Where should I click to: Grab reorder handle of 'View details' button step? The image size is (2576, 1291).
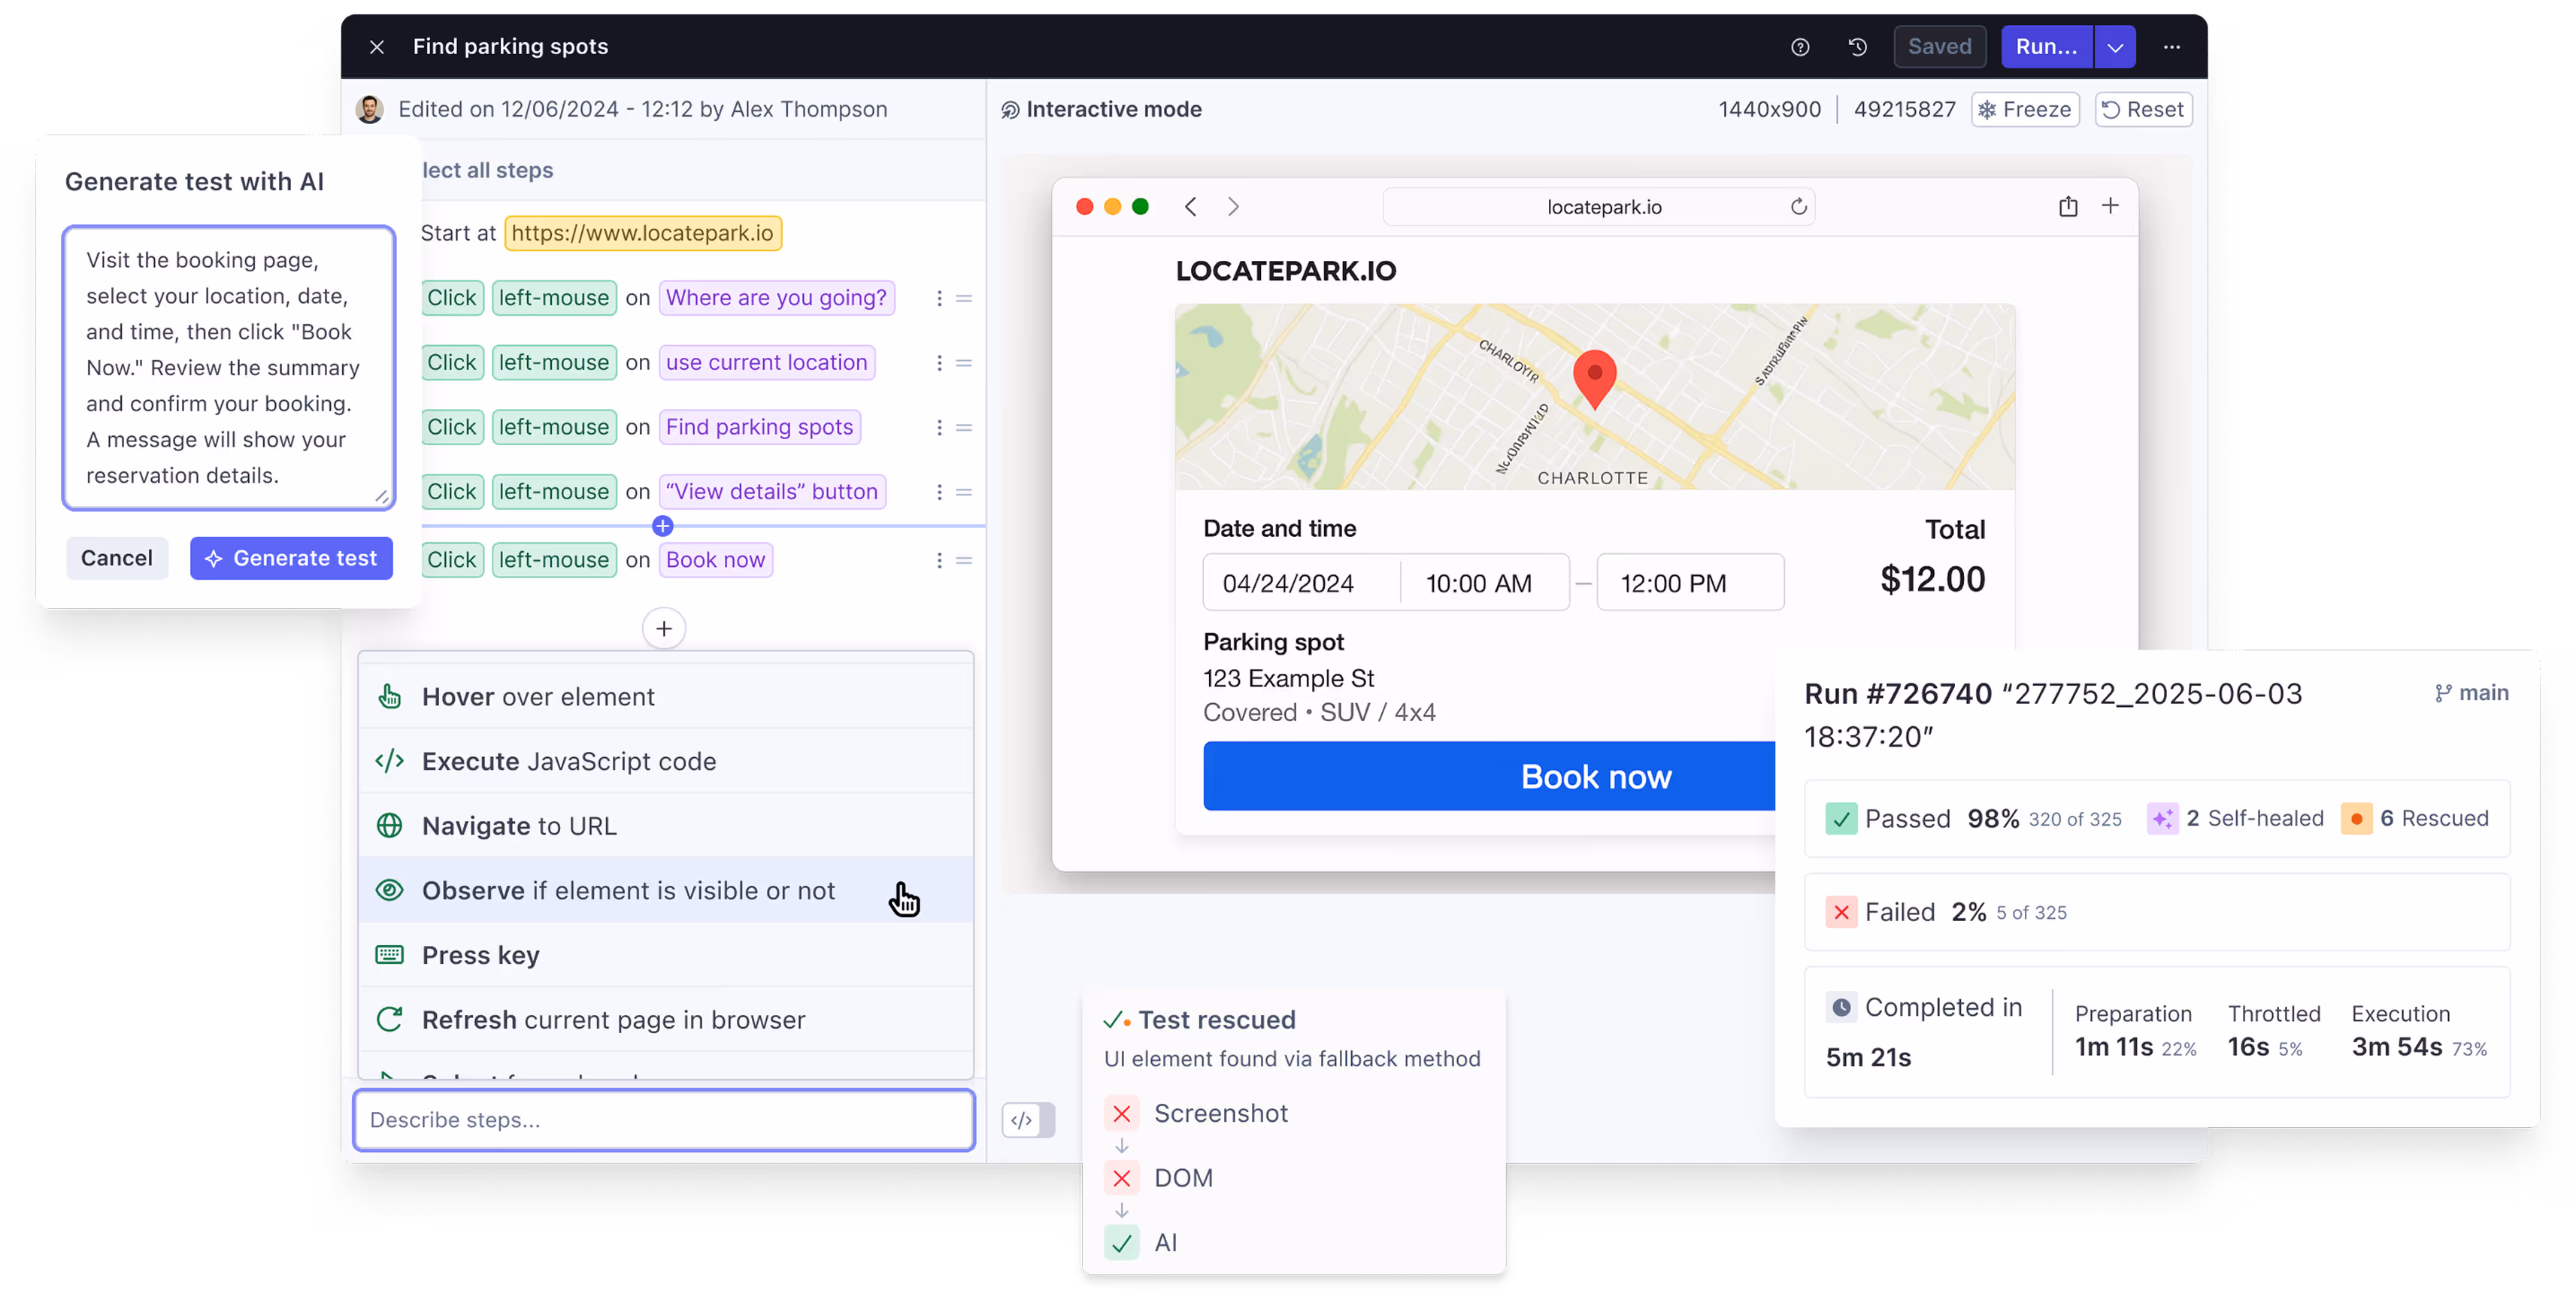964,492
